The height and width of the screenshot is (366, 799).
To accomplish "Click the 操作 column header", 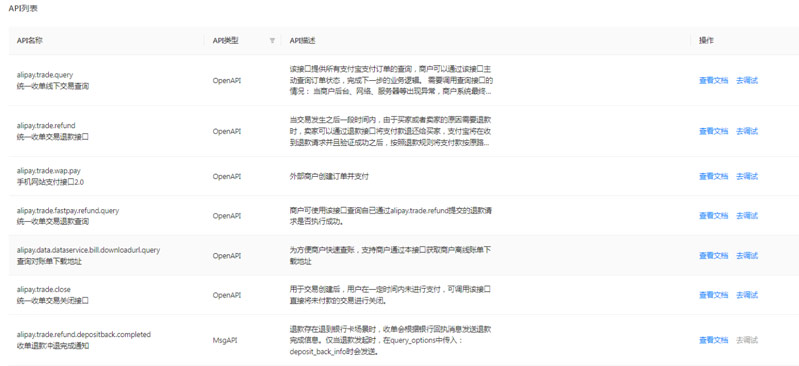I will click(706, 41).
